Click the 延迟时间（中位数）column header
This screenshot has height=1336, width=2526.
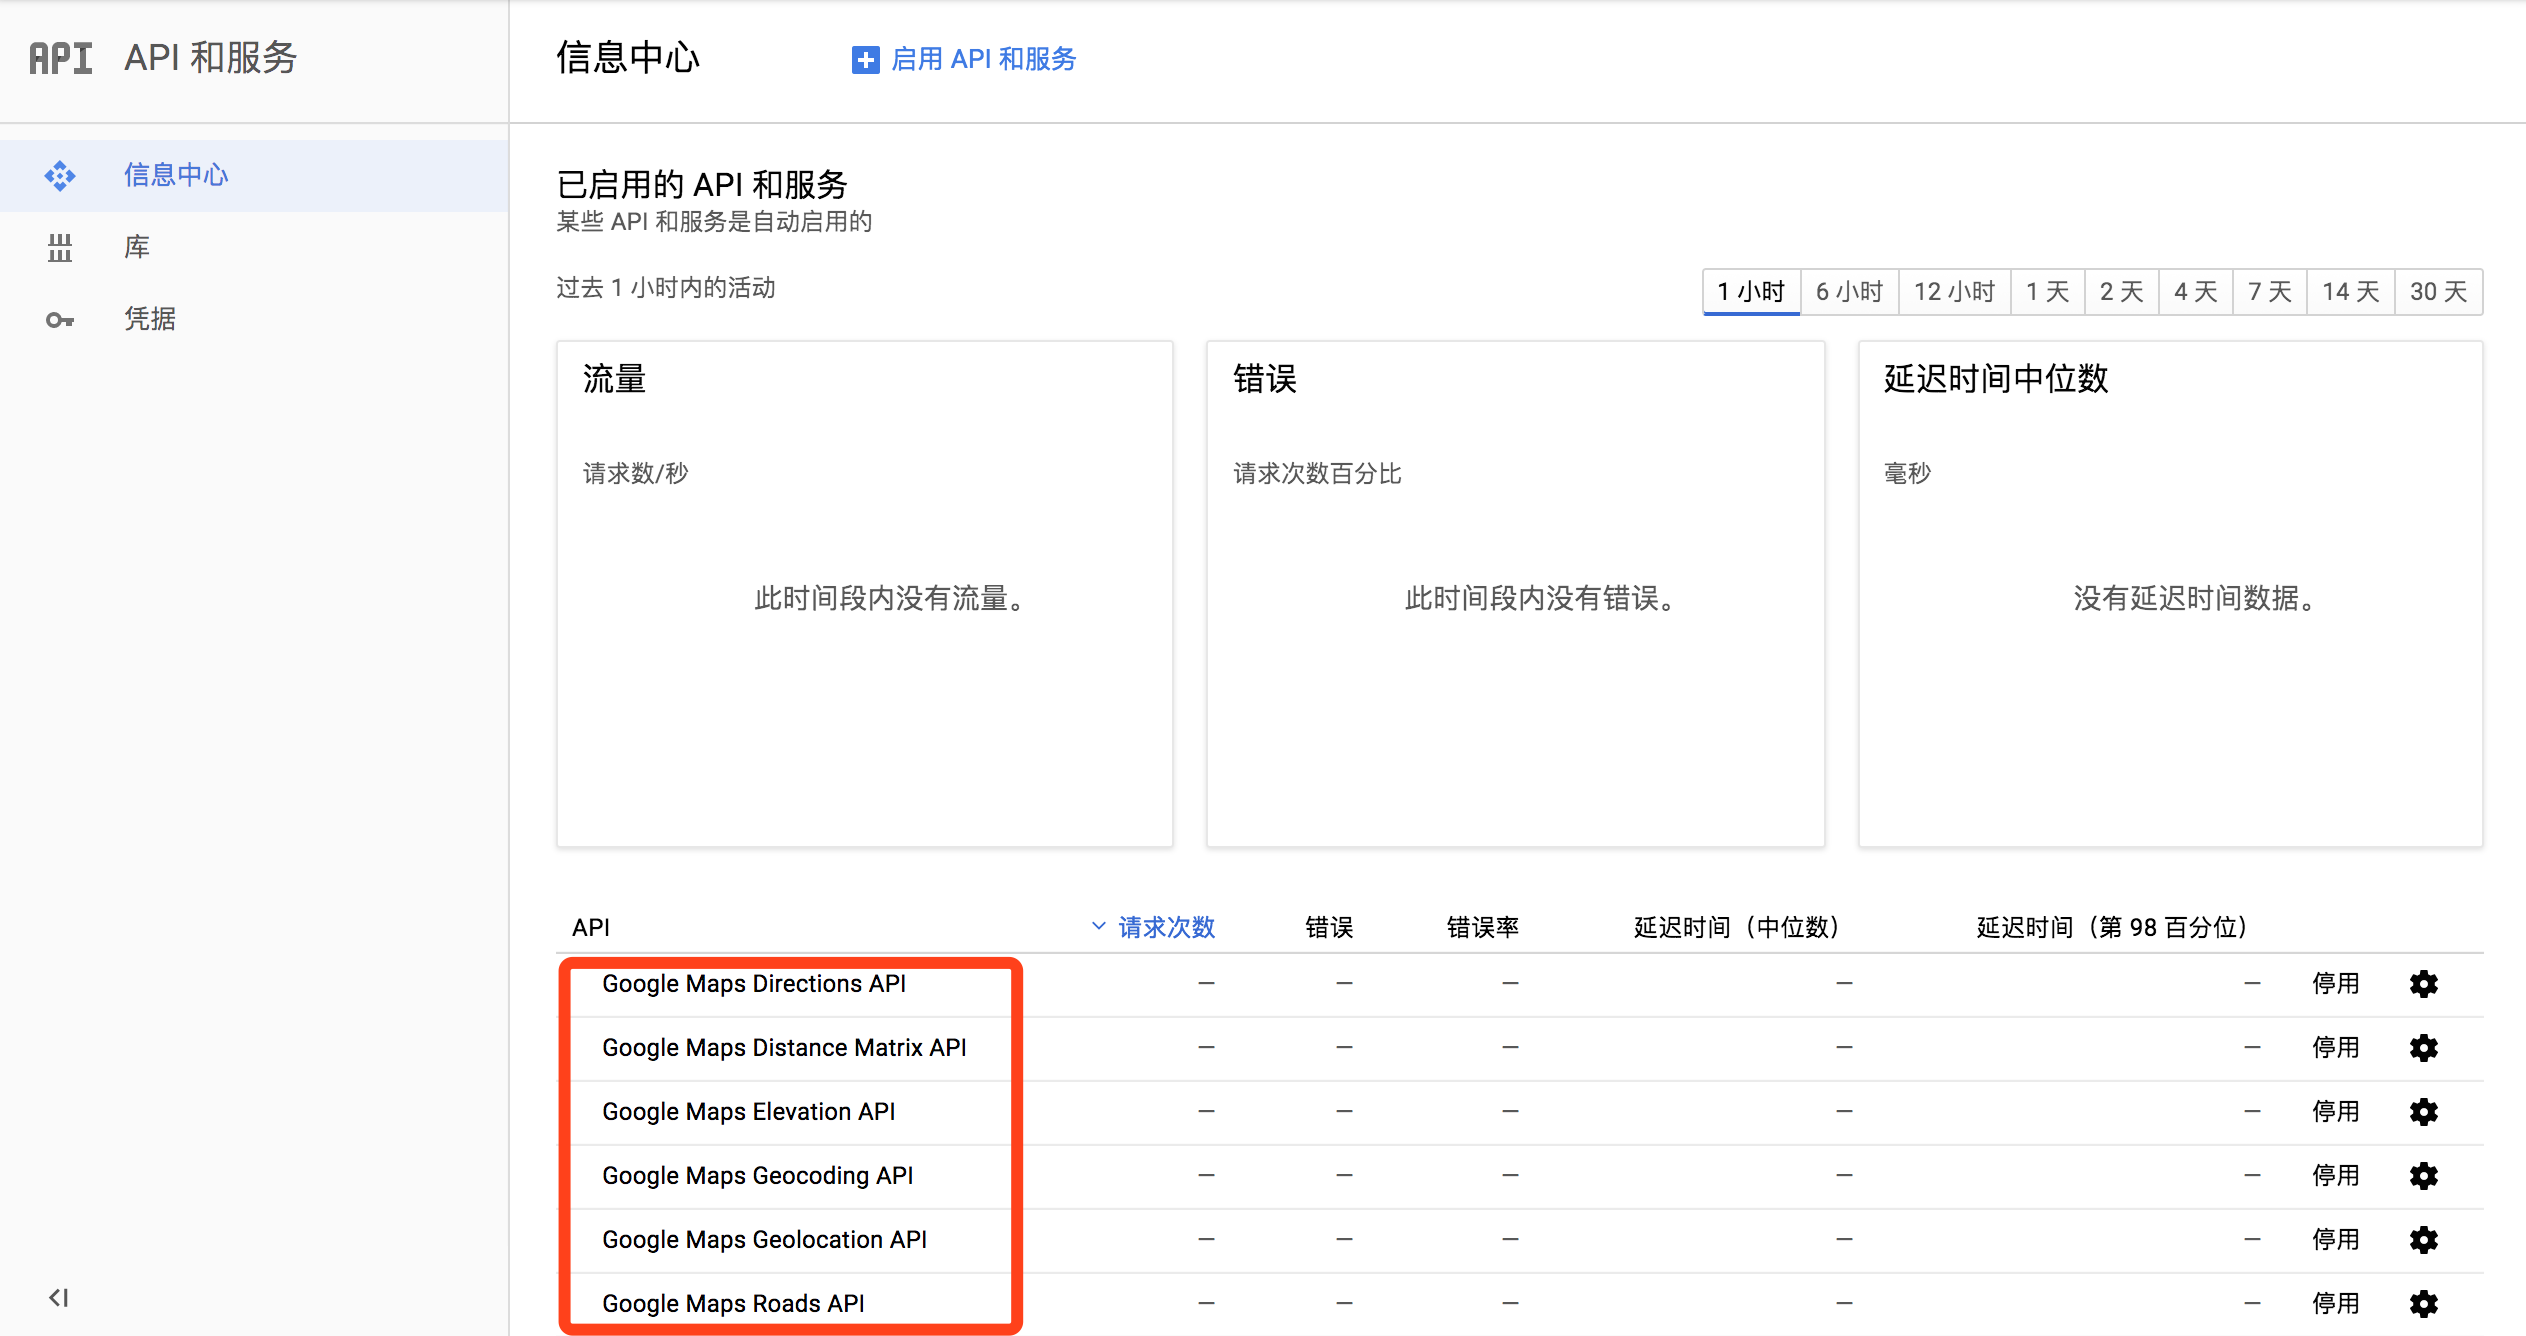tap(1736, 928)
